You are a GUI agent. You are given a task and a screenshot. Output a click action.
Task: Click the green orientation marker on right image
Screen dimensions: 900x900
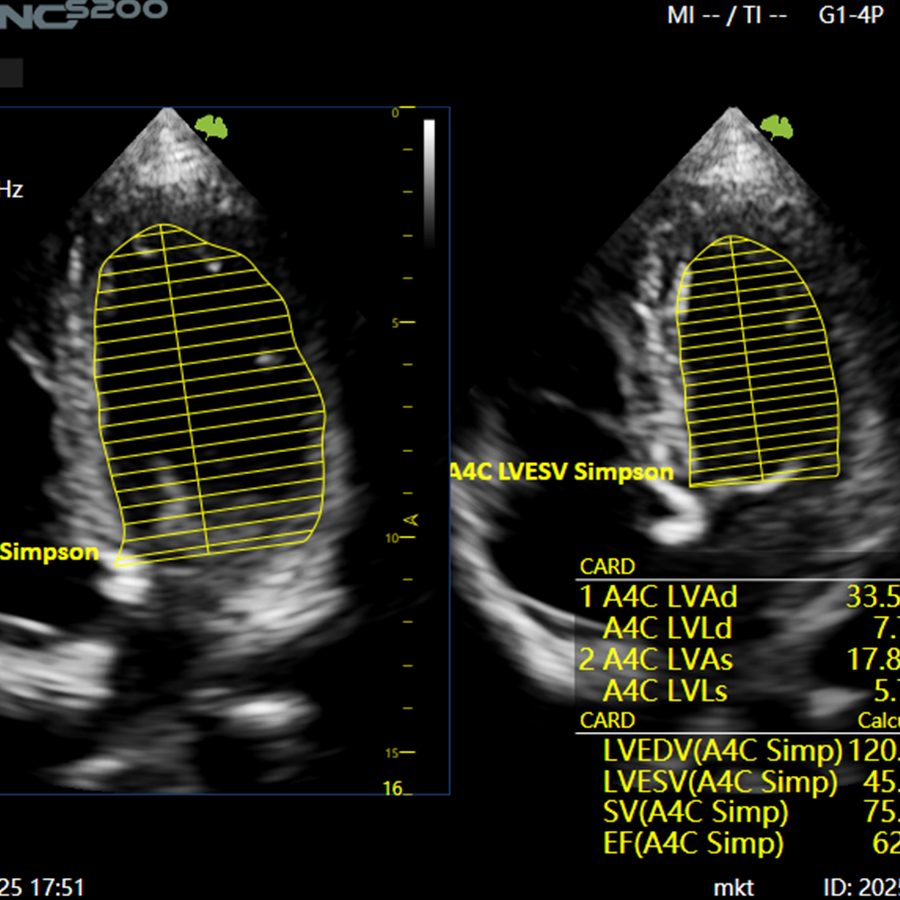(776, 126)
